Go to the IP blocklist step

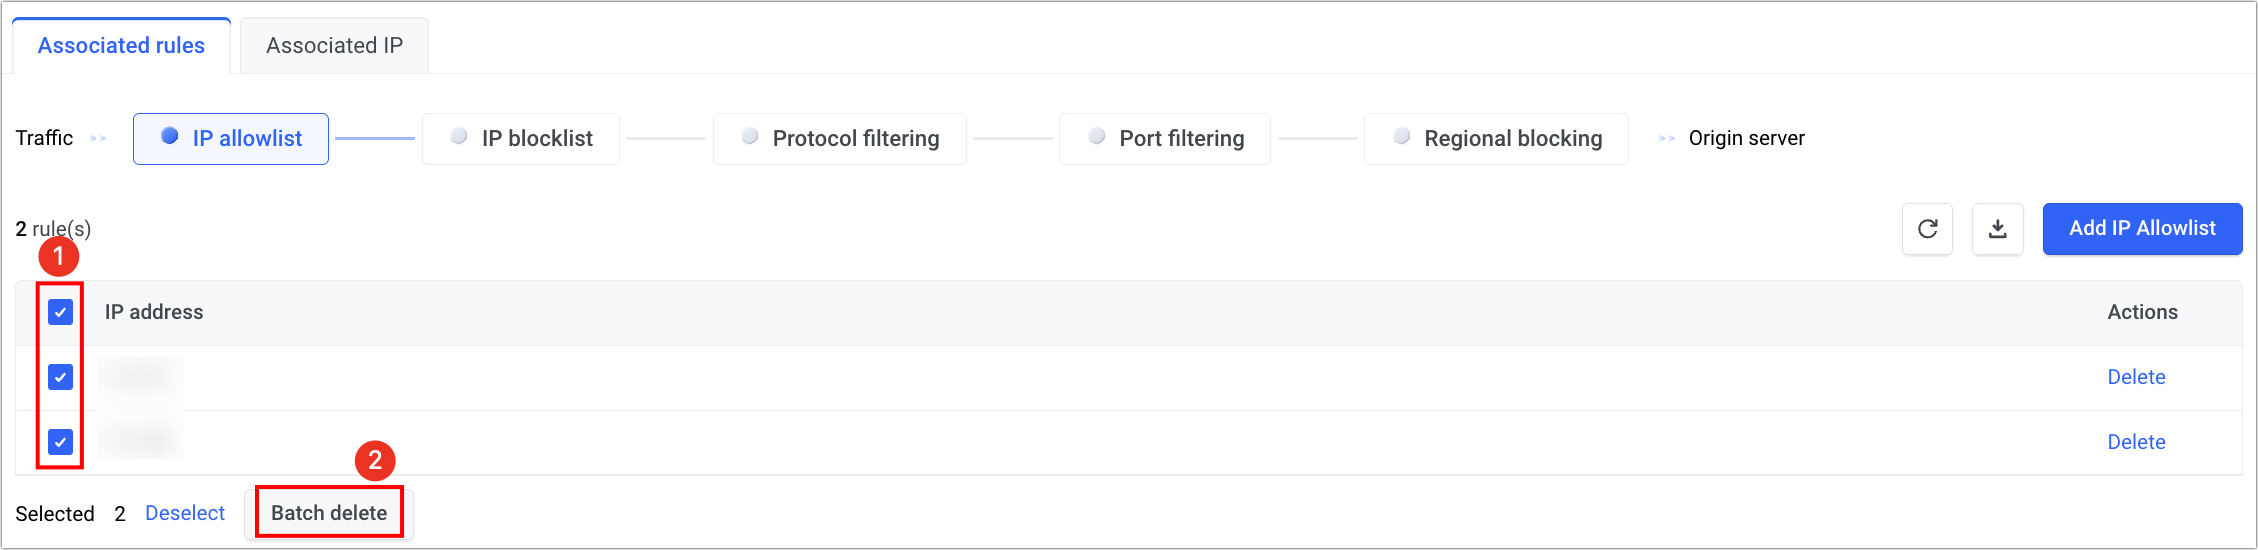[x=521, y=139]
